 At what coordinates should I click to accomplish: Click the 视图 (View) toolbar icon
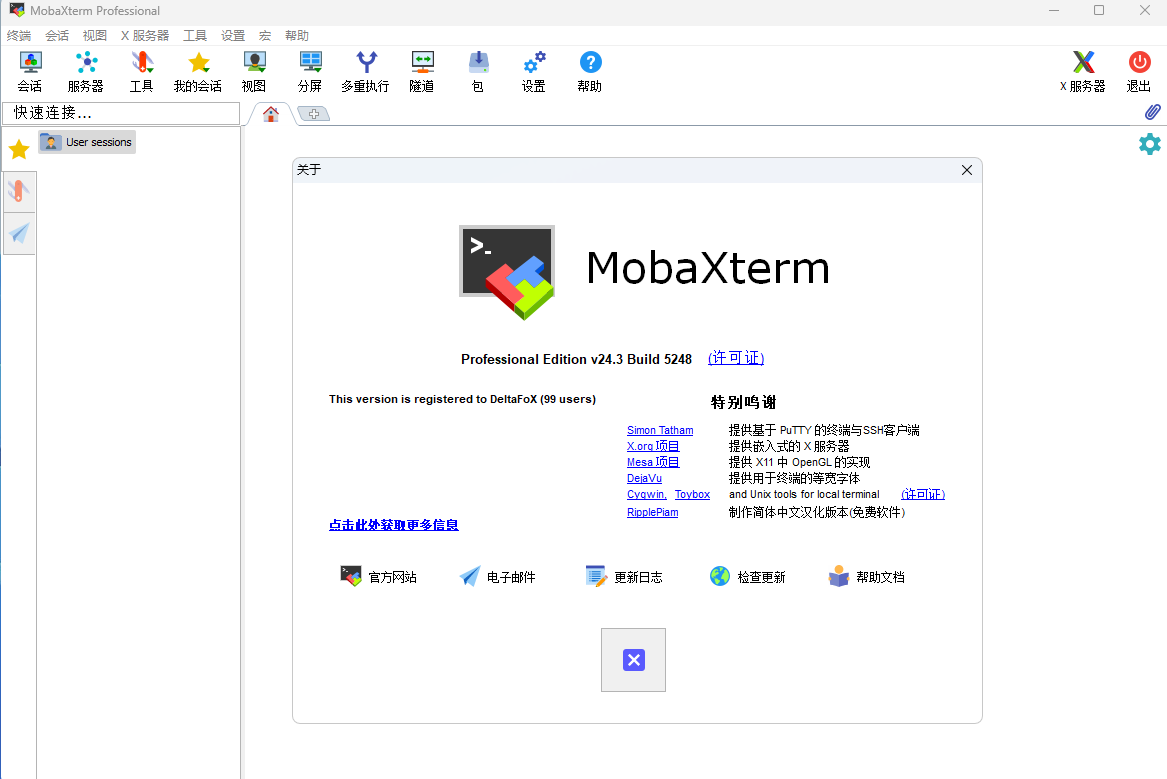(x=254, y=71)
